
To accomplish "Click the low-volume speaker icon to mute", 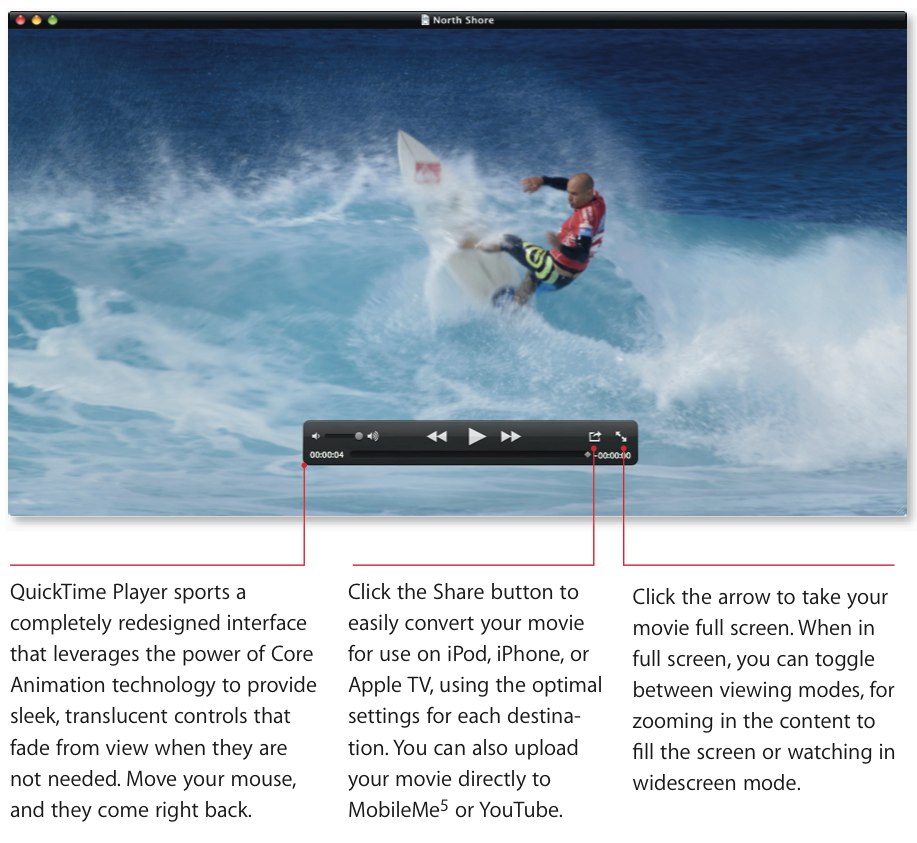I will pyautogui.click(x=316, y=436).
